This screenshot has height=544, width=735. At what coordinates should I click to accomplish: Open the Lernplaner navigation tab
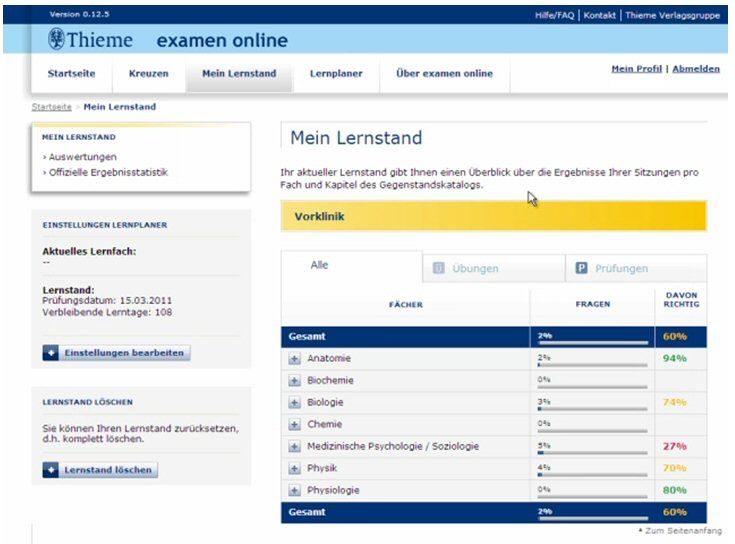[336, 74]
